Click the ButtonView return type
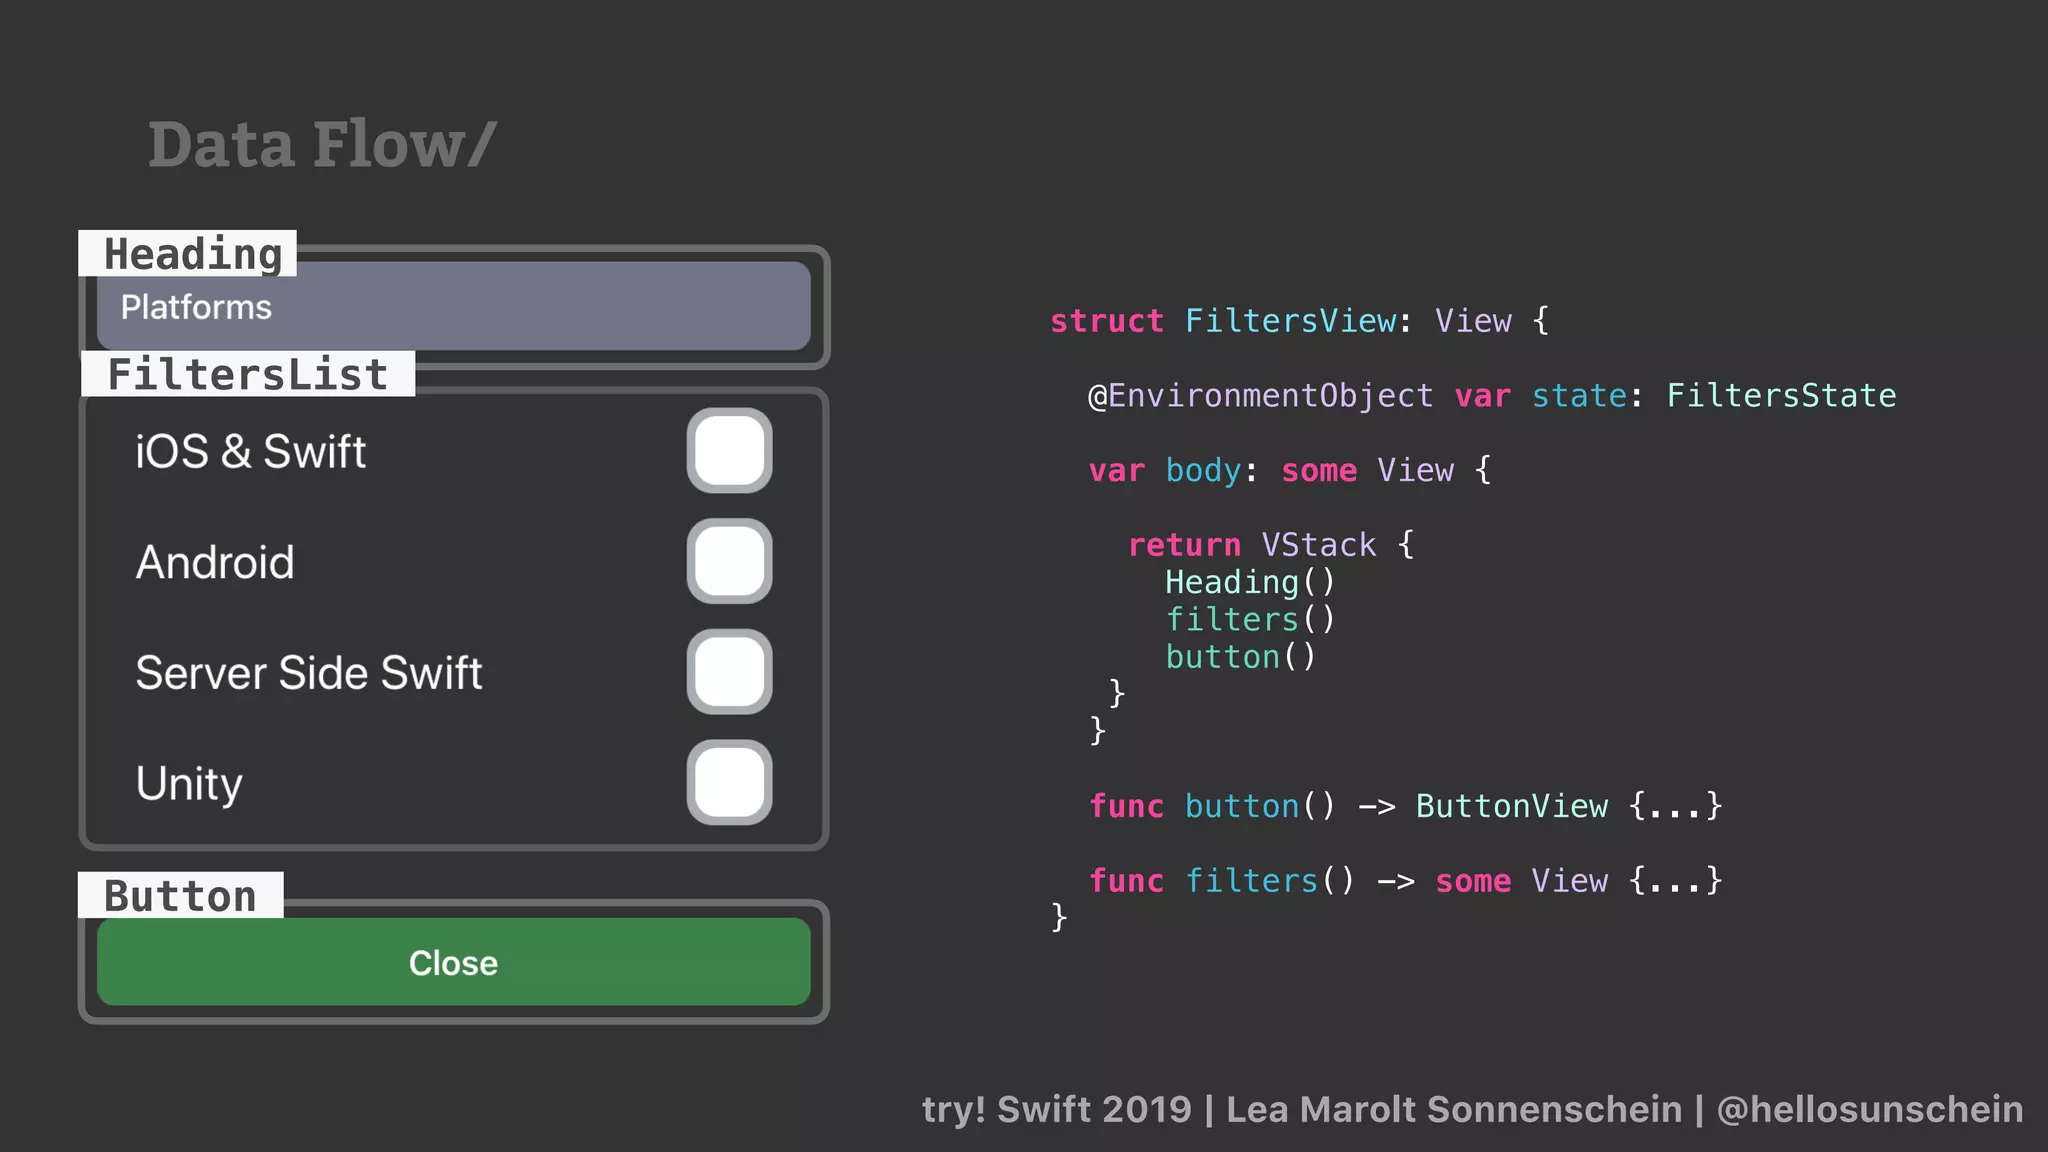 pyautogui.click(x=1512, y=806)
